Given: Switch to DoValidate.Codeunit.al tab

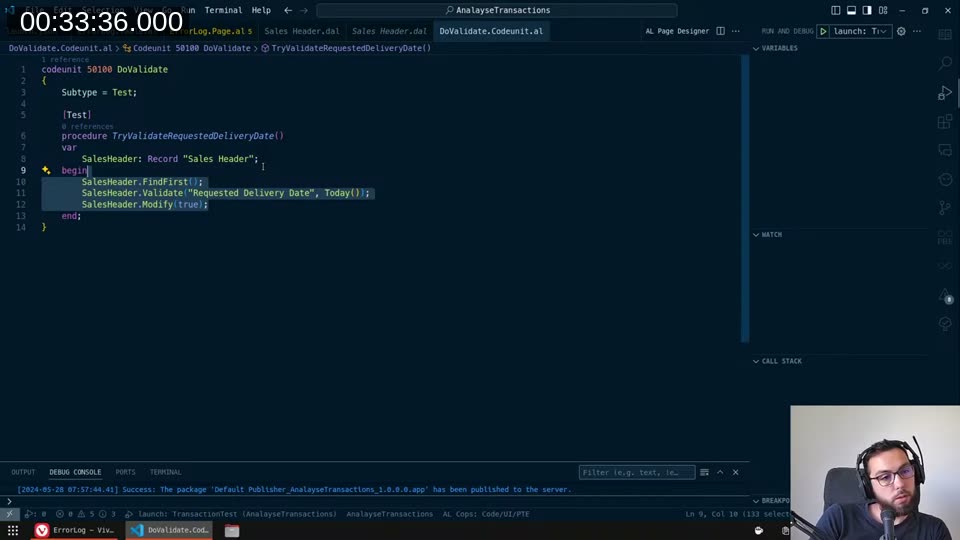Looking at the screenshot, I should click(491, 31).
